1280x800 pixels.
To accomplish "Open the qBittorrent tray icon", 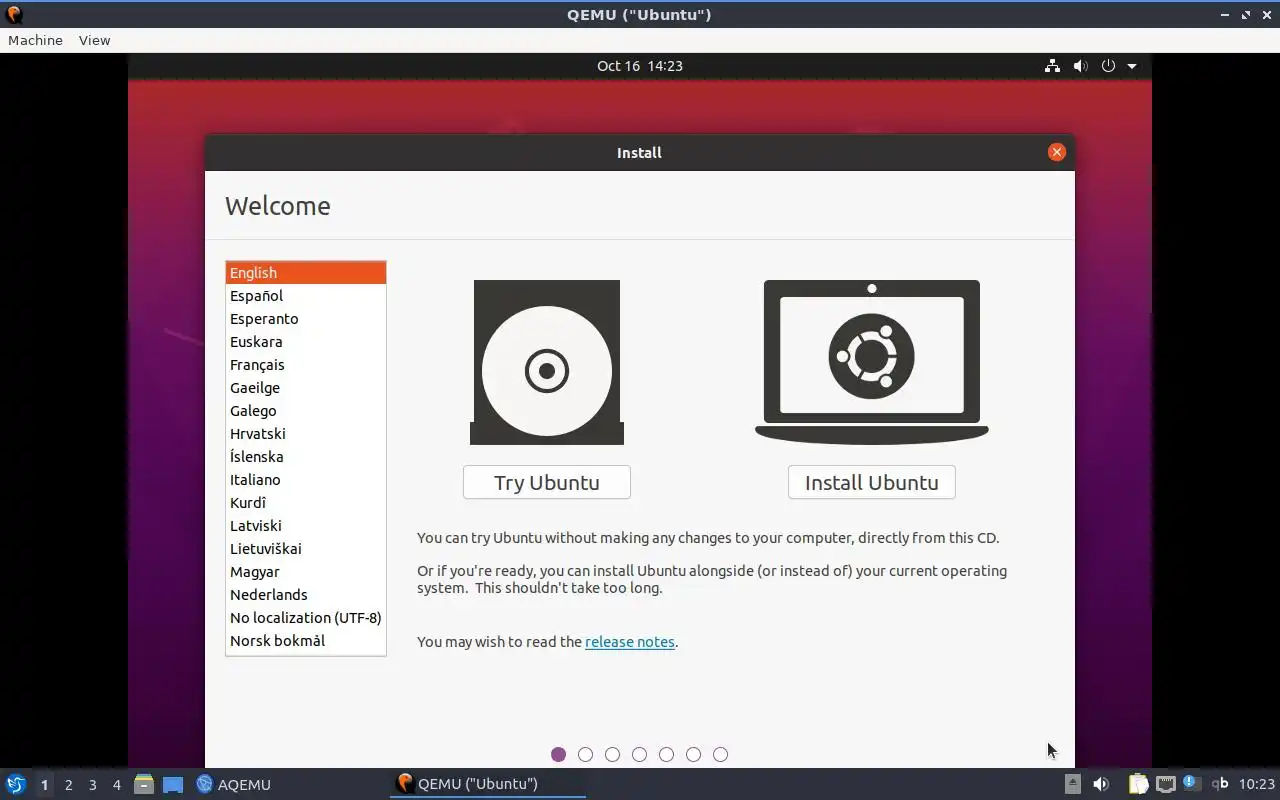I will 1220,784.
